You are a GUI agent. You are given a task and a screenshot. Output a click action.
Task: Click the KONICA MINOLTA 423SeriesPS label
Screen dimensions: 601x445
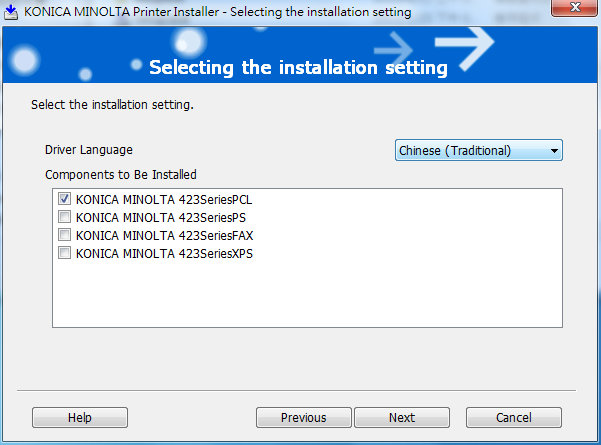[161, 218]
